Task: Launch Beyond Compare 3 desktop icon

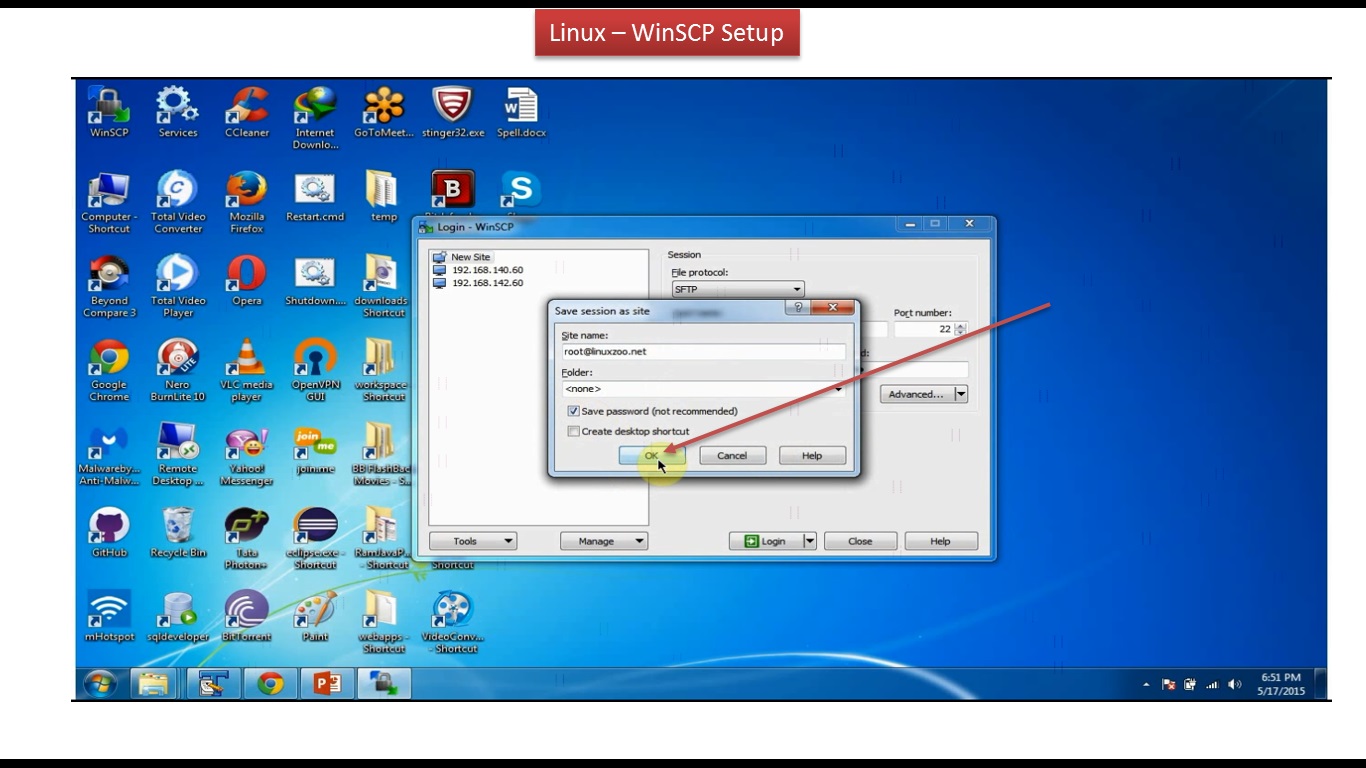Action: click(109, 286)
